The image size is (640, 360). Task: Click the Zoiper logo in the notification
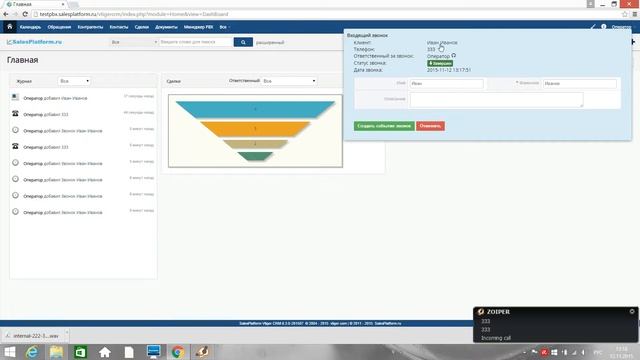(481, 312)
